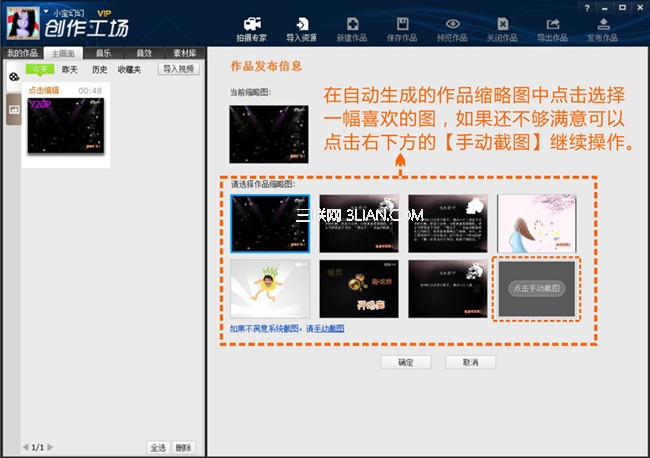650x458 pixels.
Task: Choose the third thumbnail in the second row
Action: tap(448, 289)
